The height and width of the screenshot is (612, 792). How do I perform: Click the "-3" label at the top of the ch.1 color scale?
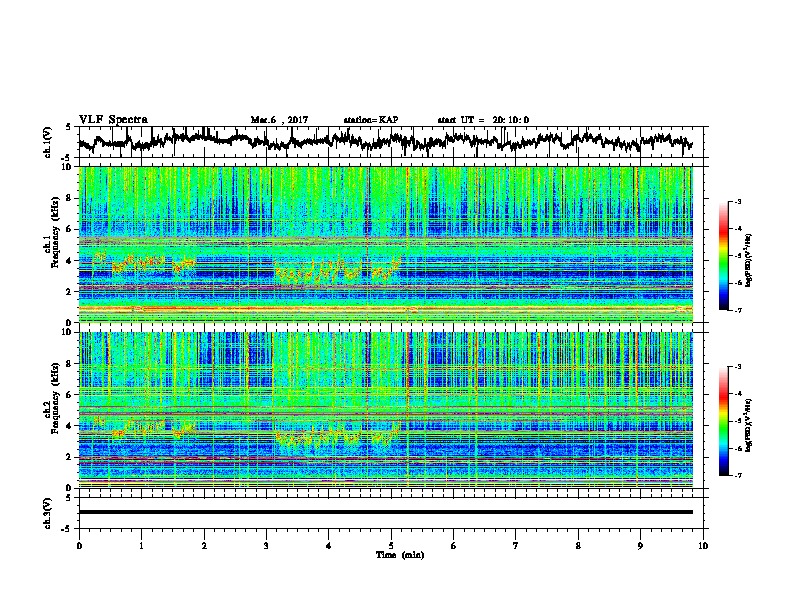[x=737, y=201]
